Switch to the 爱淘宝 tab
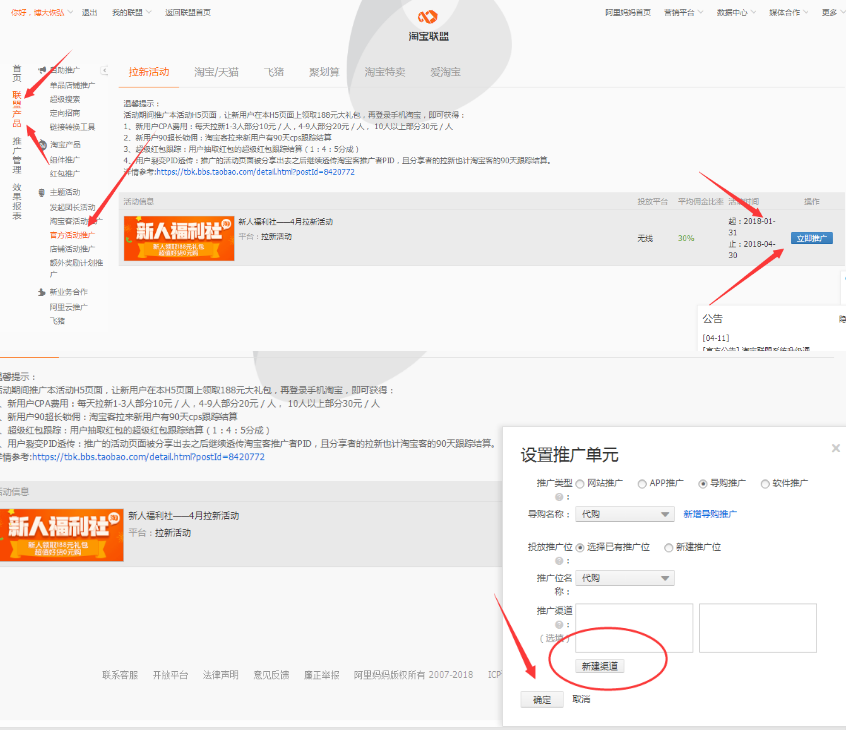Image resolution: width=851 pixels, height=730 pixels. pyautogui.click(x=445, y=72)
